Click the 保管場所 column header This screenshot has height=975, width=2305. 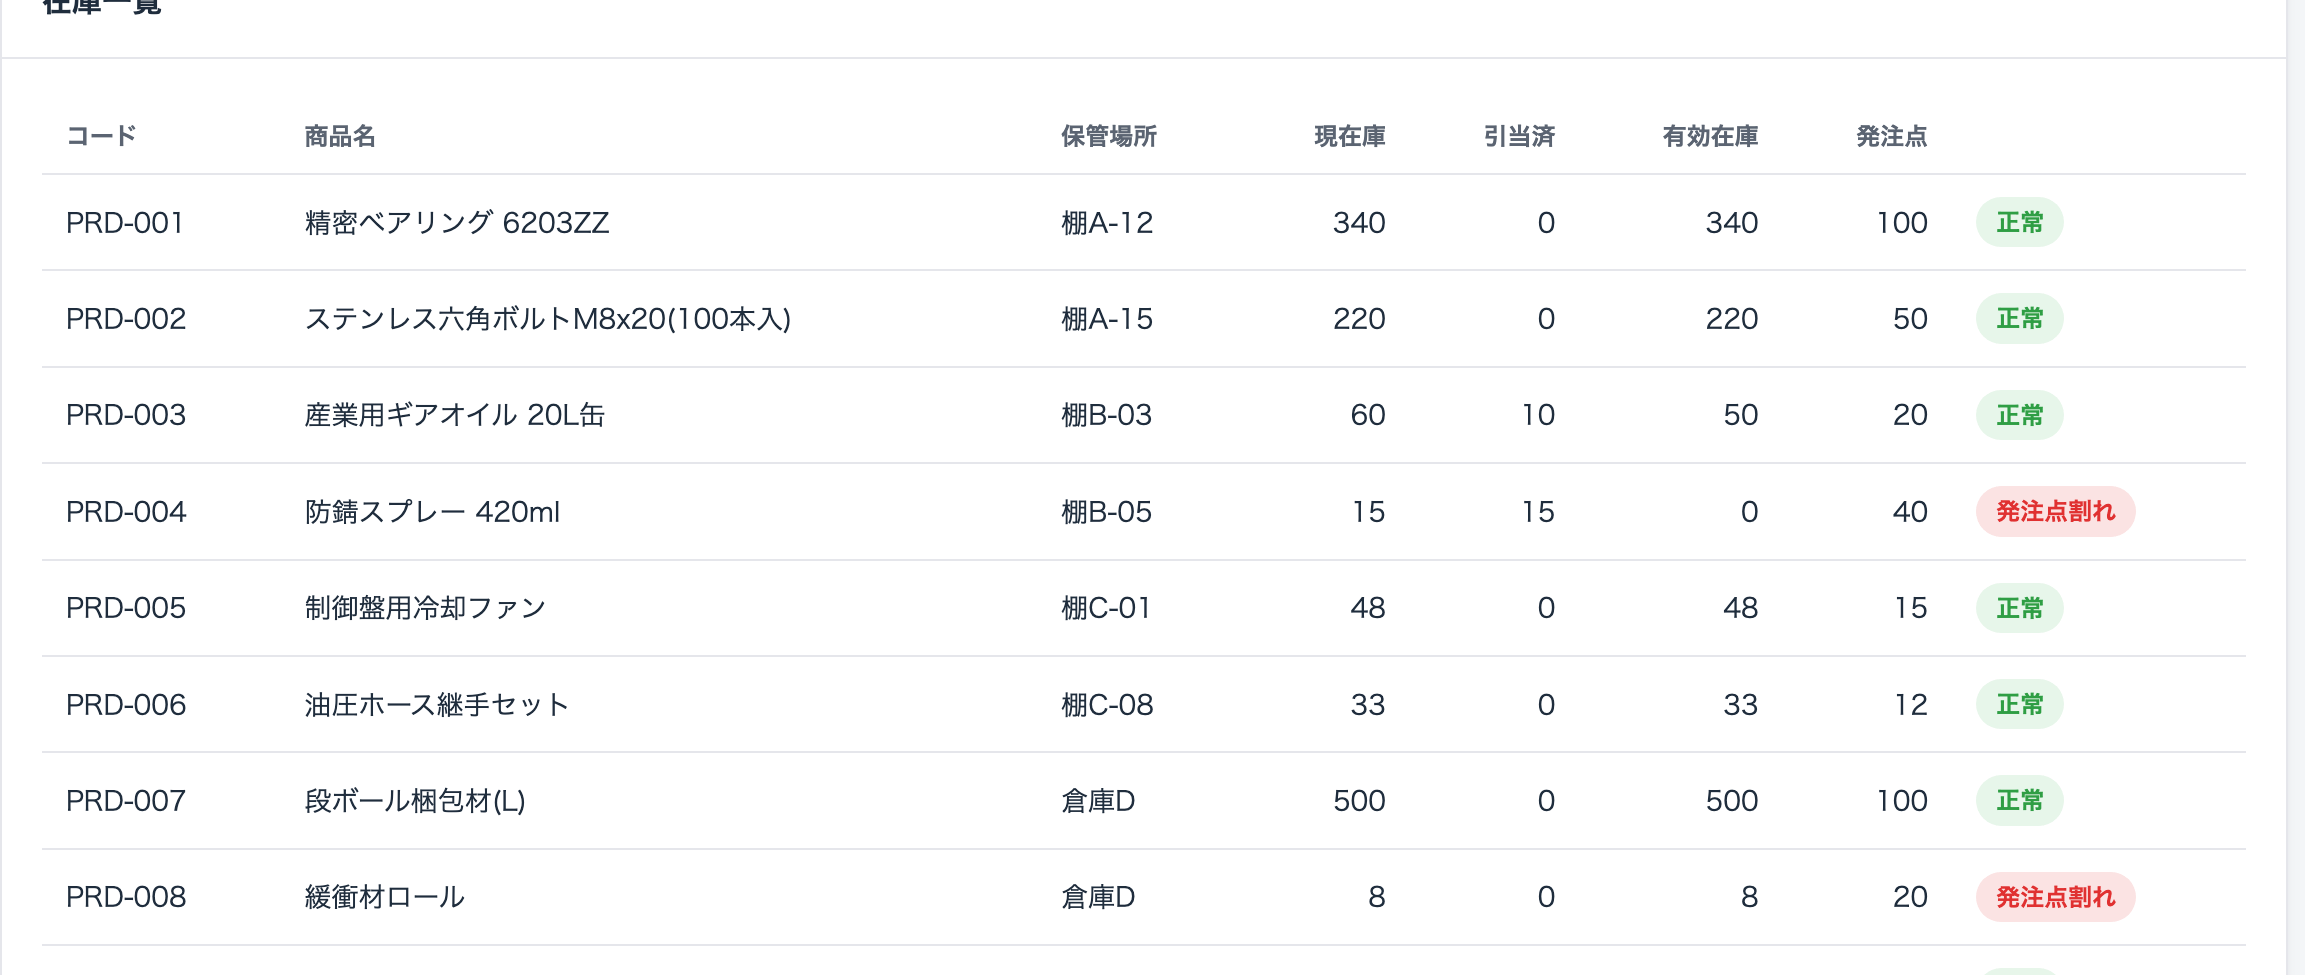(x=1109, y=136)
